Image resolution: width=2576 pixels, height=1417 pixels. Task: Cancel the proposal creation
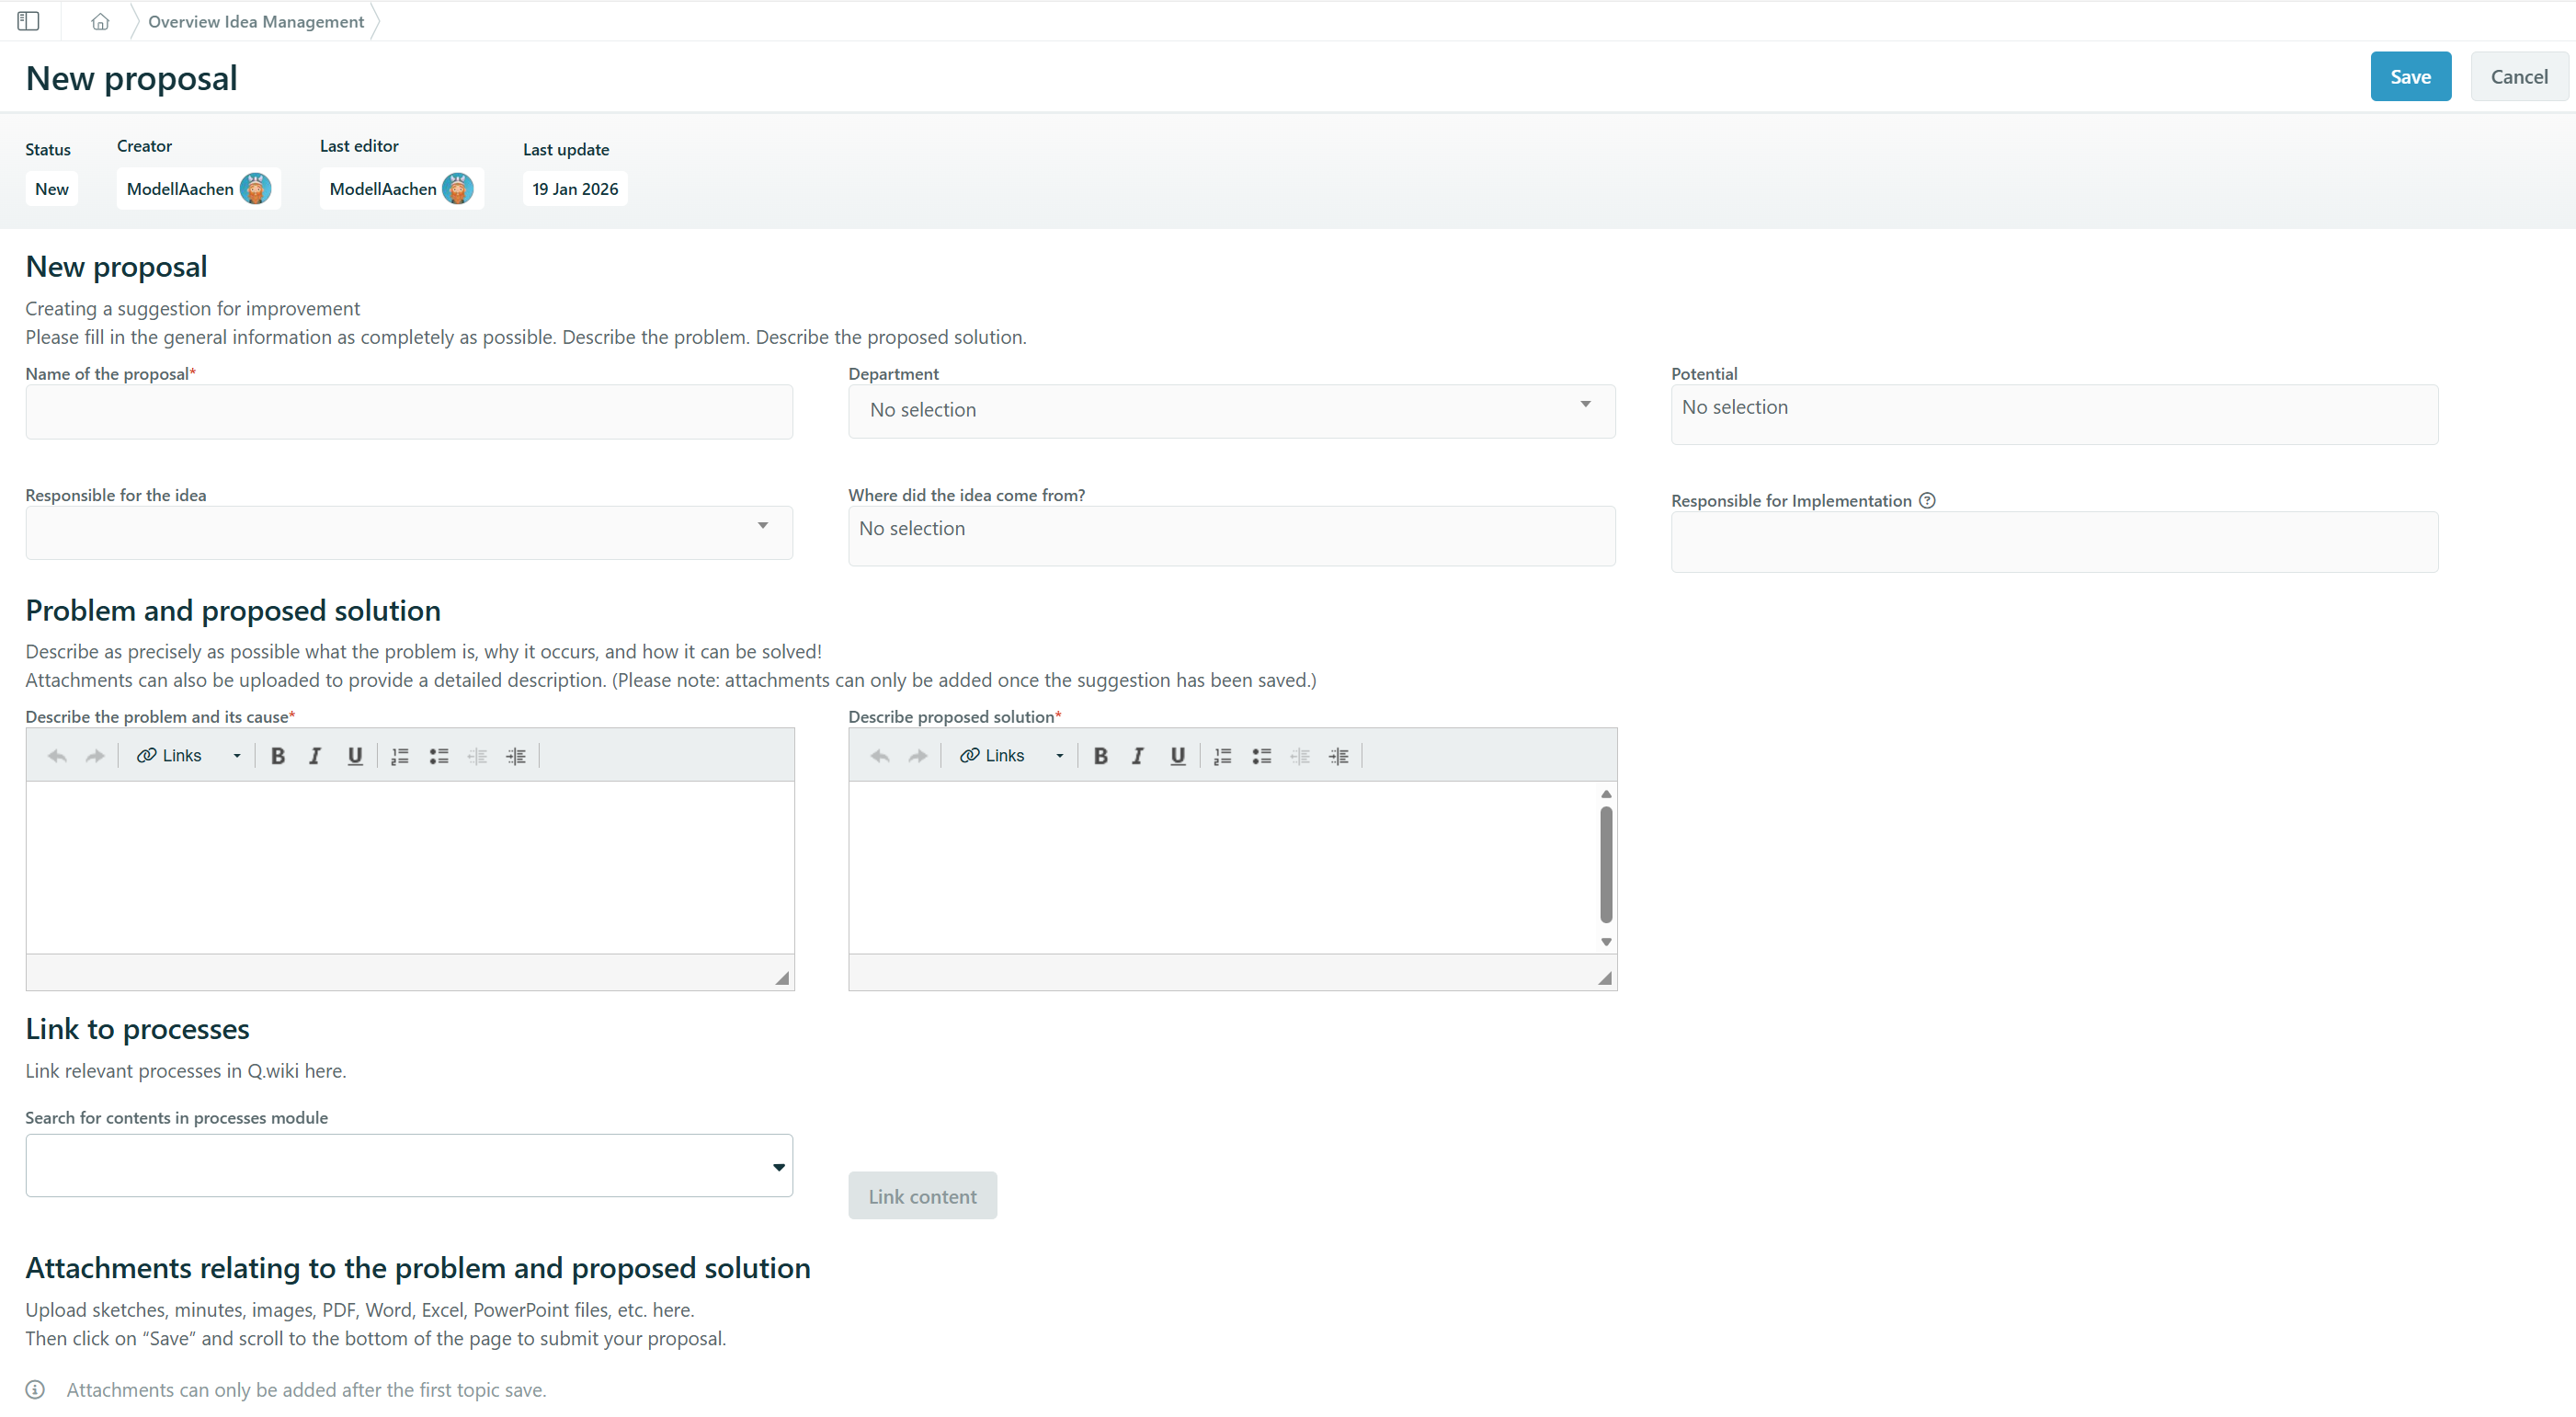pyautogui.click(x=2518, y=77)
